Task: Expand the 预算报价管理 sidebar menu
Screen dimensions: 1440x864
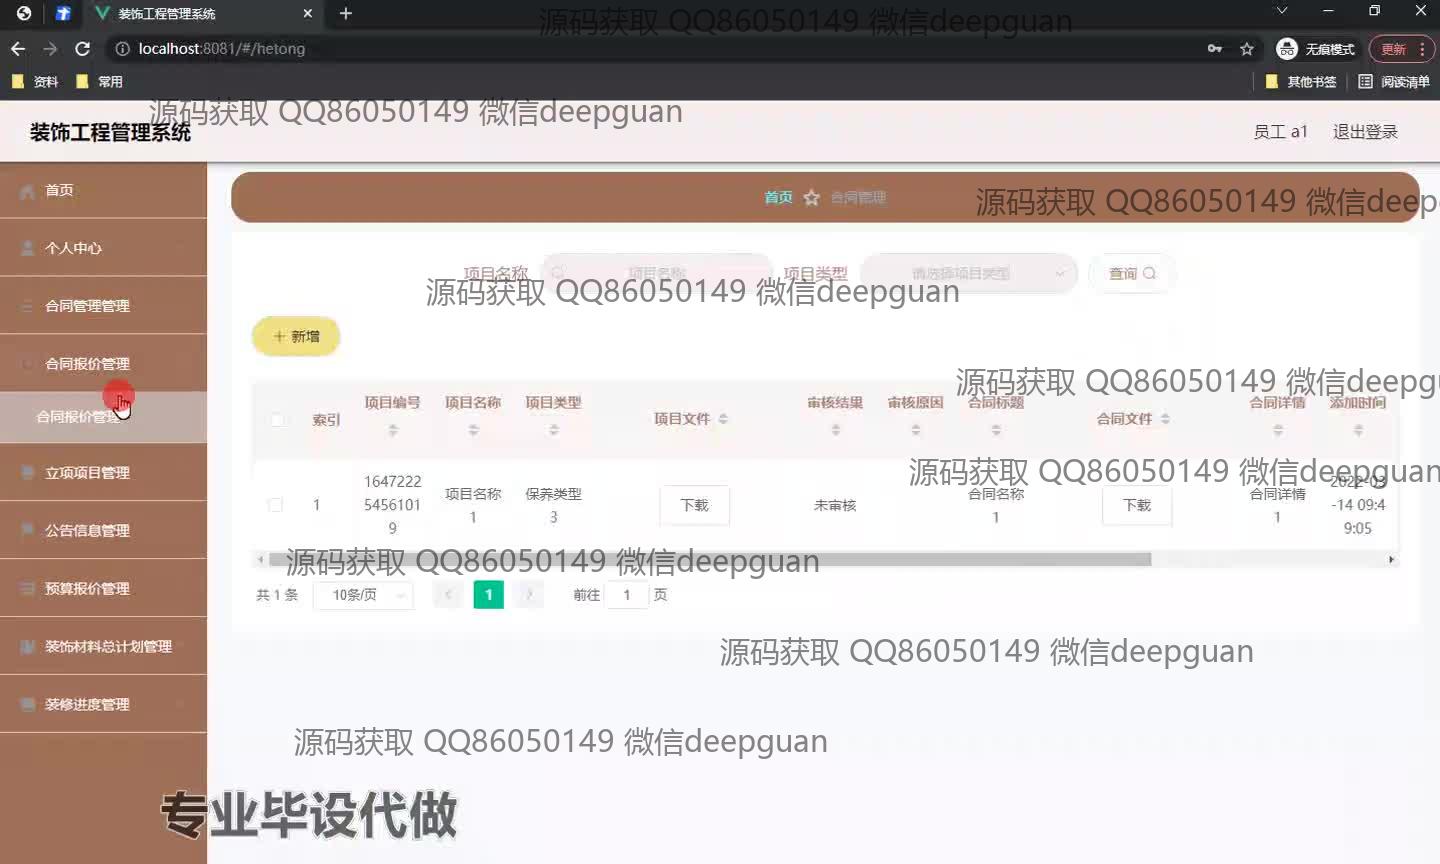Action: point(104,589)
